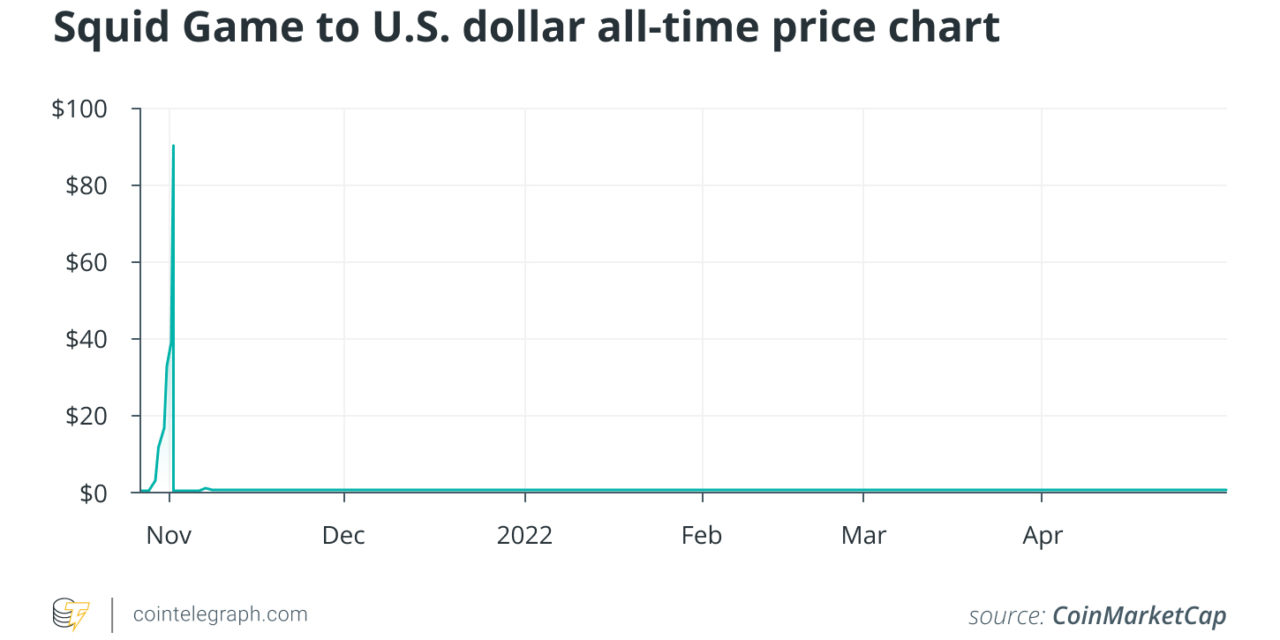This screenshot has width=1280, height=640.
Task: Click the CoinMarketCap source credit
Action: [1138, 616]
